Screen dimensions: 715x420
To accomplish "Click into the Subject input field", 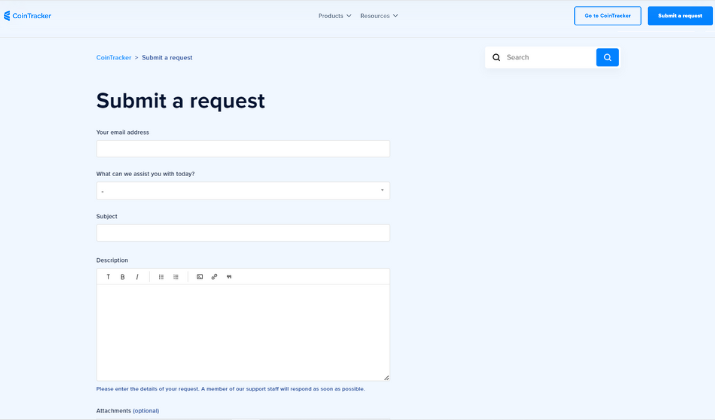I will pos(243,233).
